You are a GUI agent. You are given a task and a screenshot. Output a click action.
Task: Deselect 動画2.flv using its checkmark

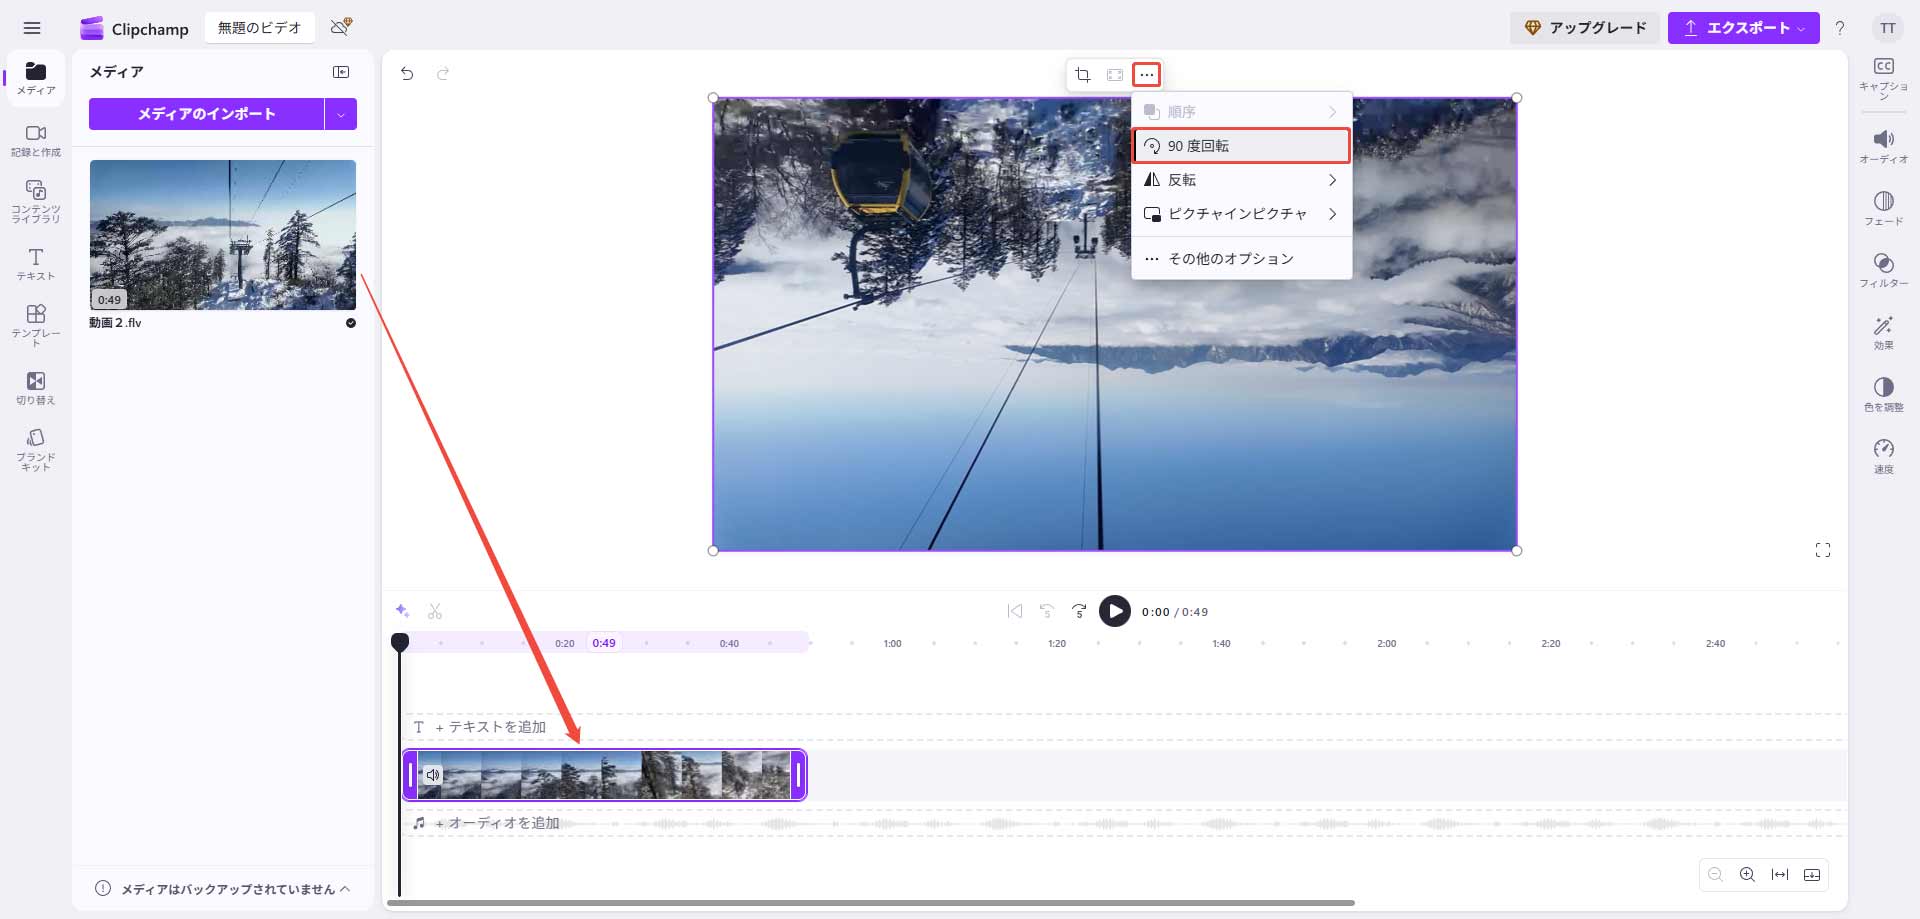[351, 323]
